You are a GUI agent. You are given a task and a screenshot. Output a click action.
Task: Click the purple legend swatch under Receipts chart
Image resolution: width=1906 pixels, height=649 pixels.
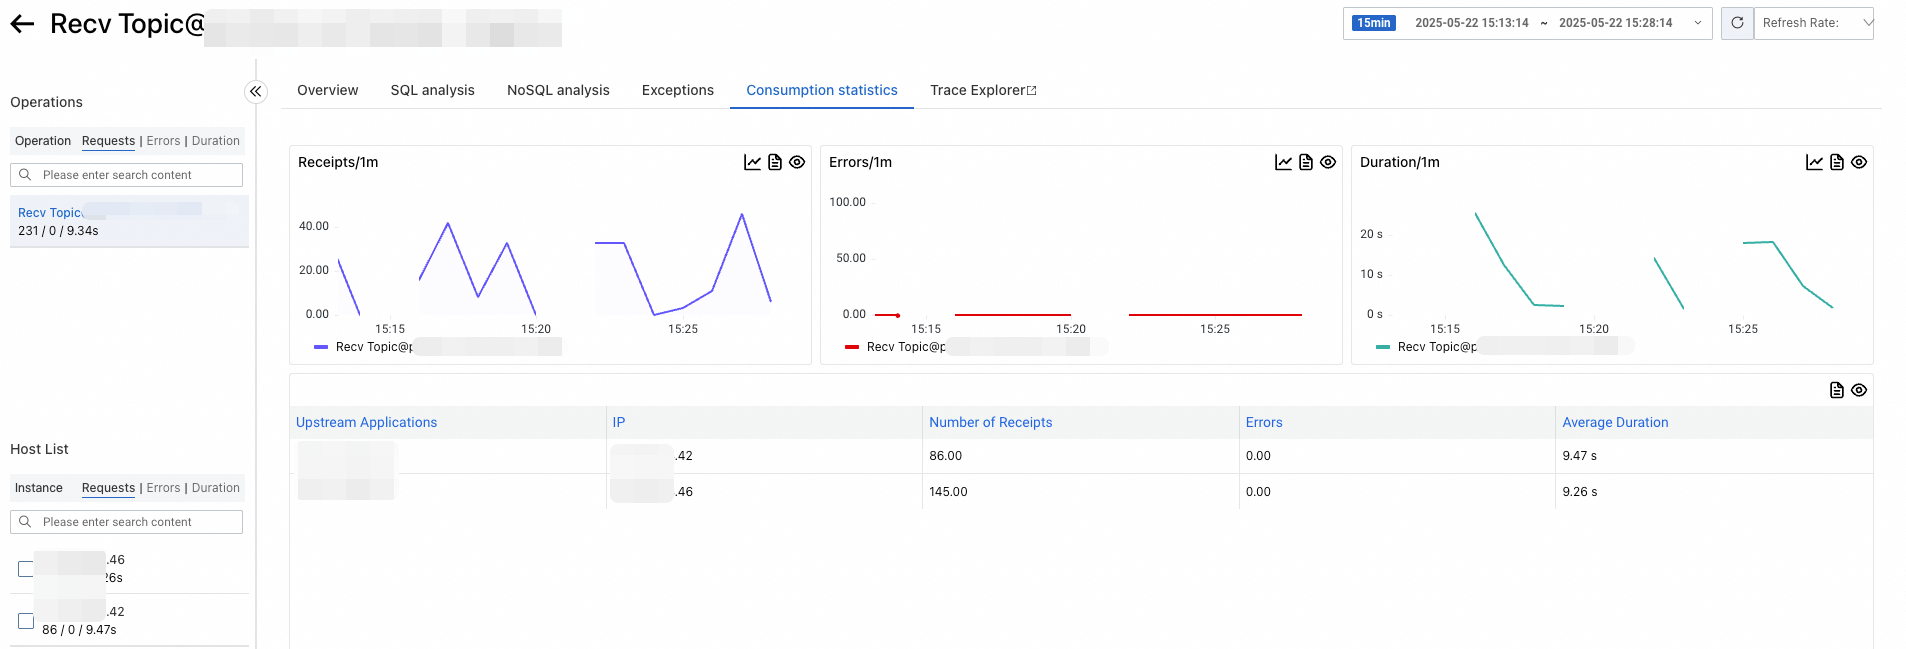pyautogui.click(x=321, y=347)
